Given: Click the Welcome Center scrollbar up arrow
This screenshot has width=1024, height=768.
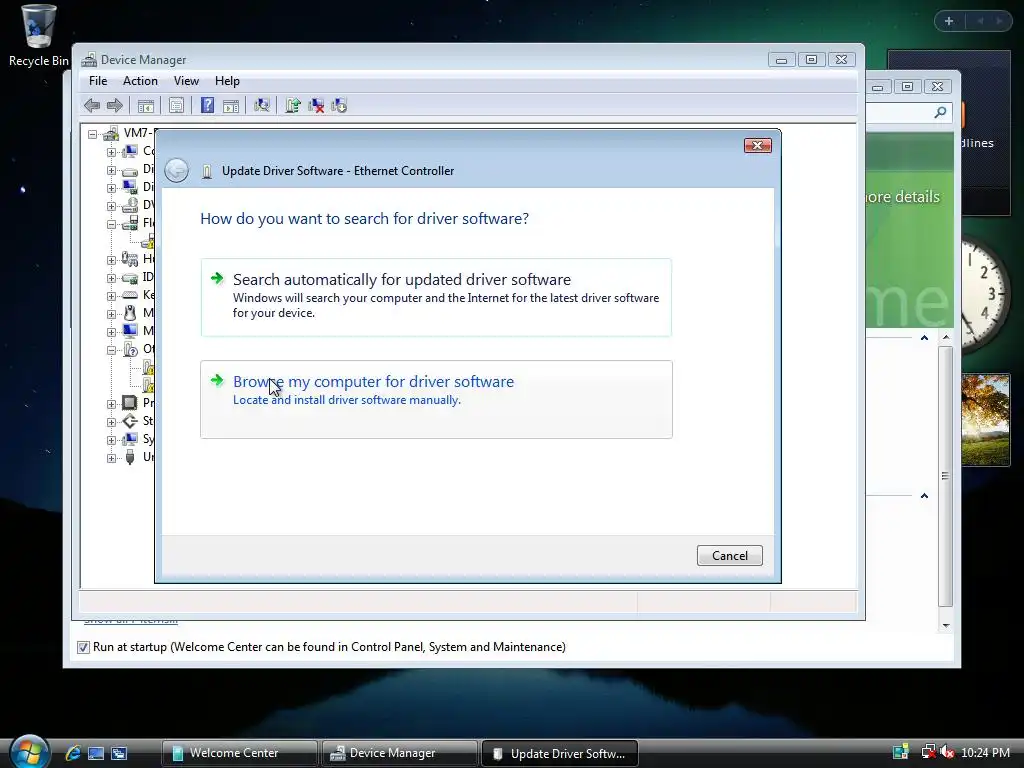Looking at the screenshot, I should coord(946,337).
